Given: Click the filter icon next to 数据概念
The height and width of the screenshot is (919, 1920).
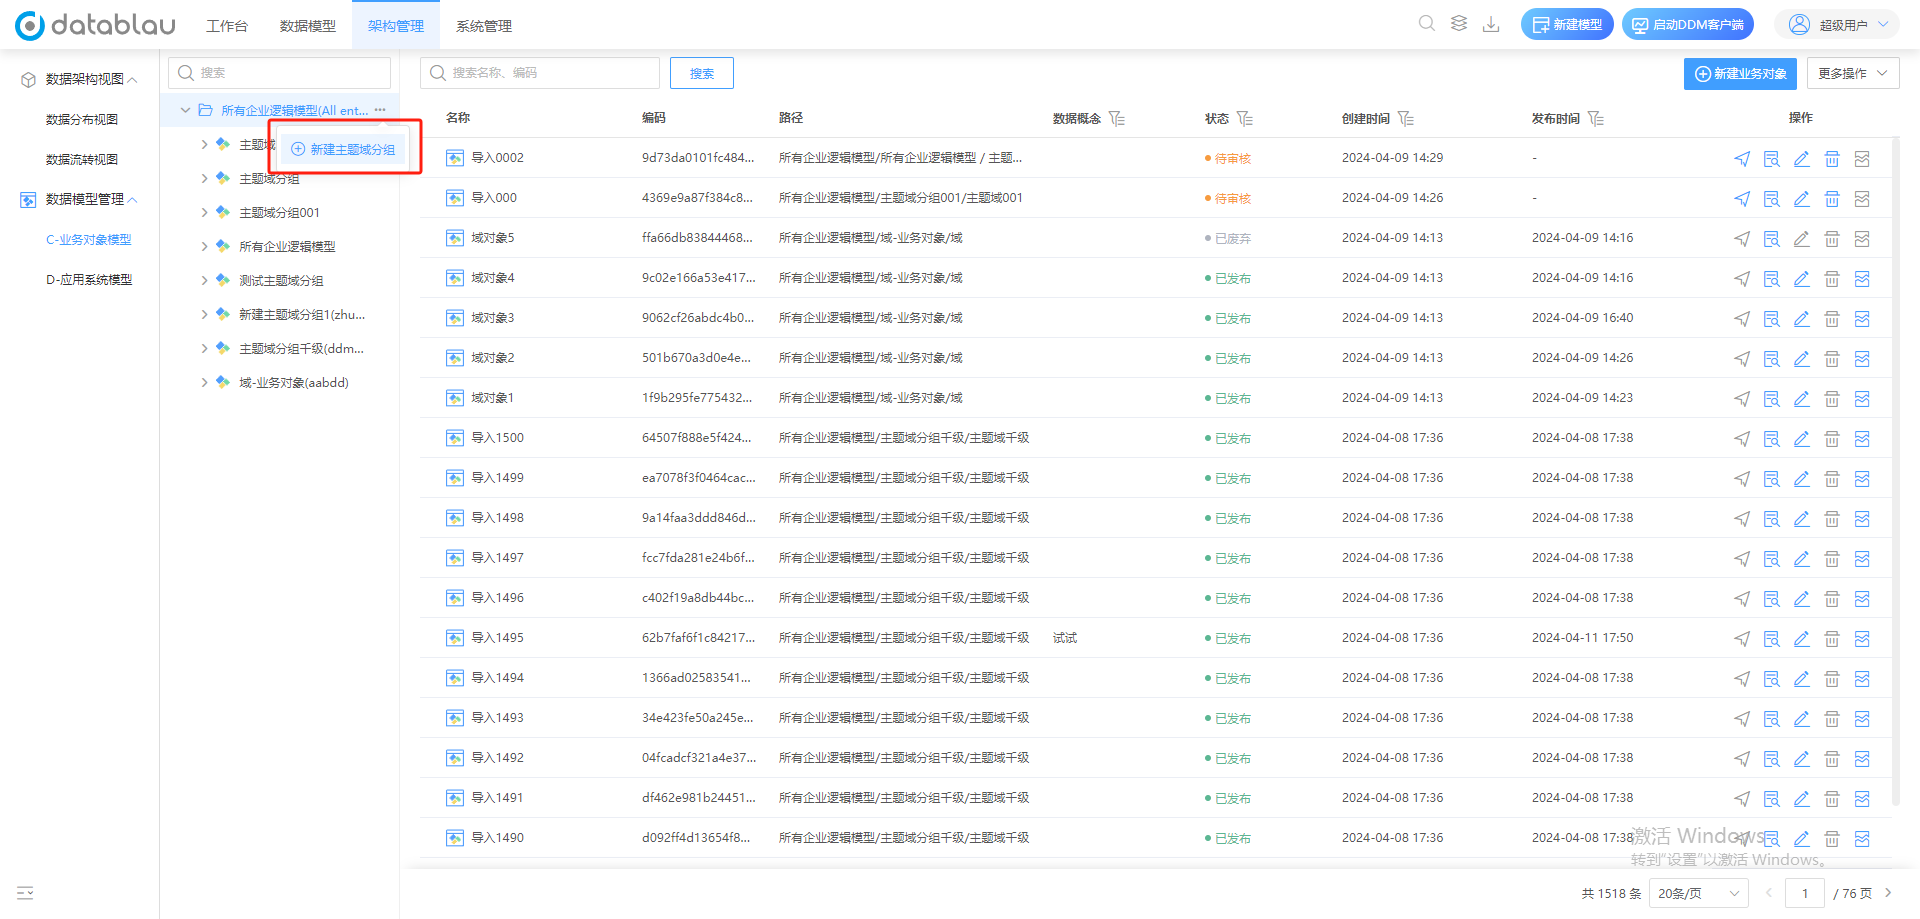Looking at the screenshot, I should 1117,119.
